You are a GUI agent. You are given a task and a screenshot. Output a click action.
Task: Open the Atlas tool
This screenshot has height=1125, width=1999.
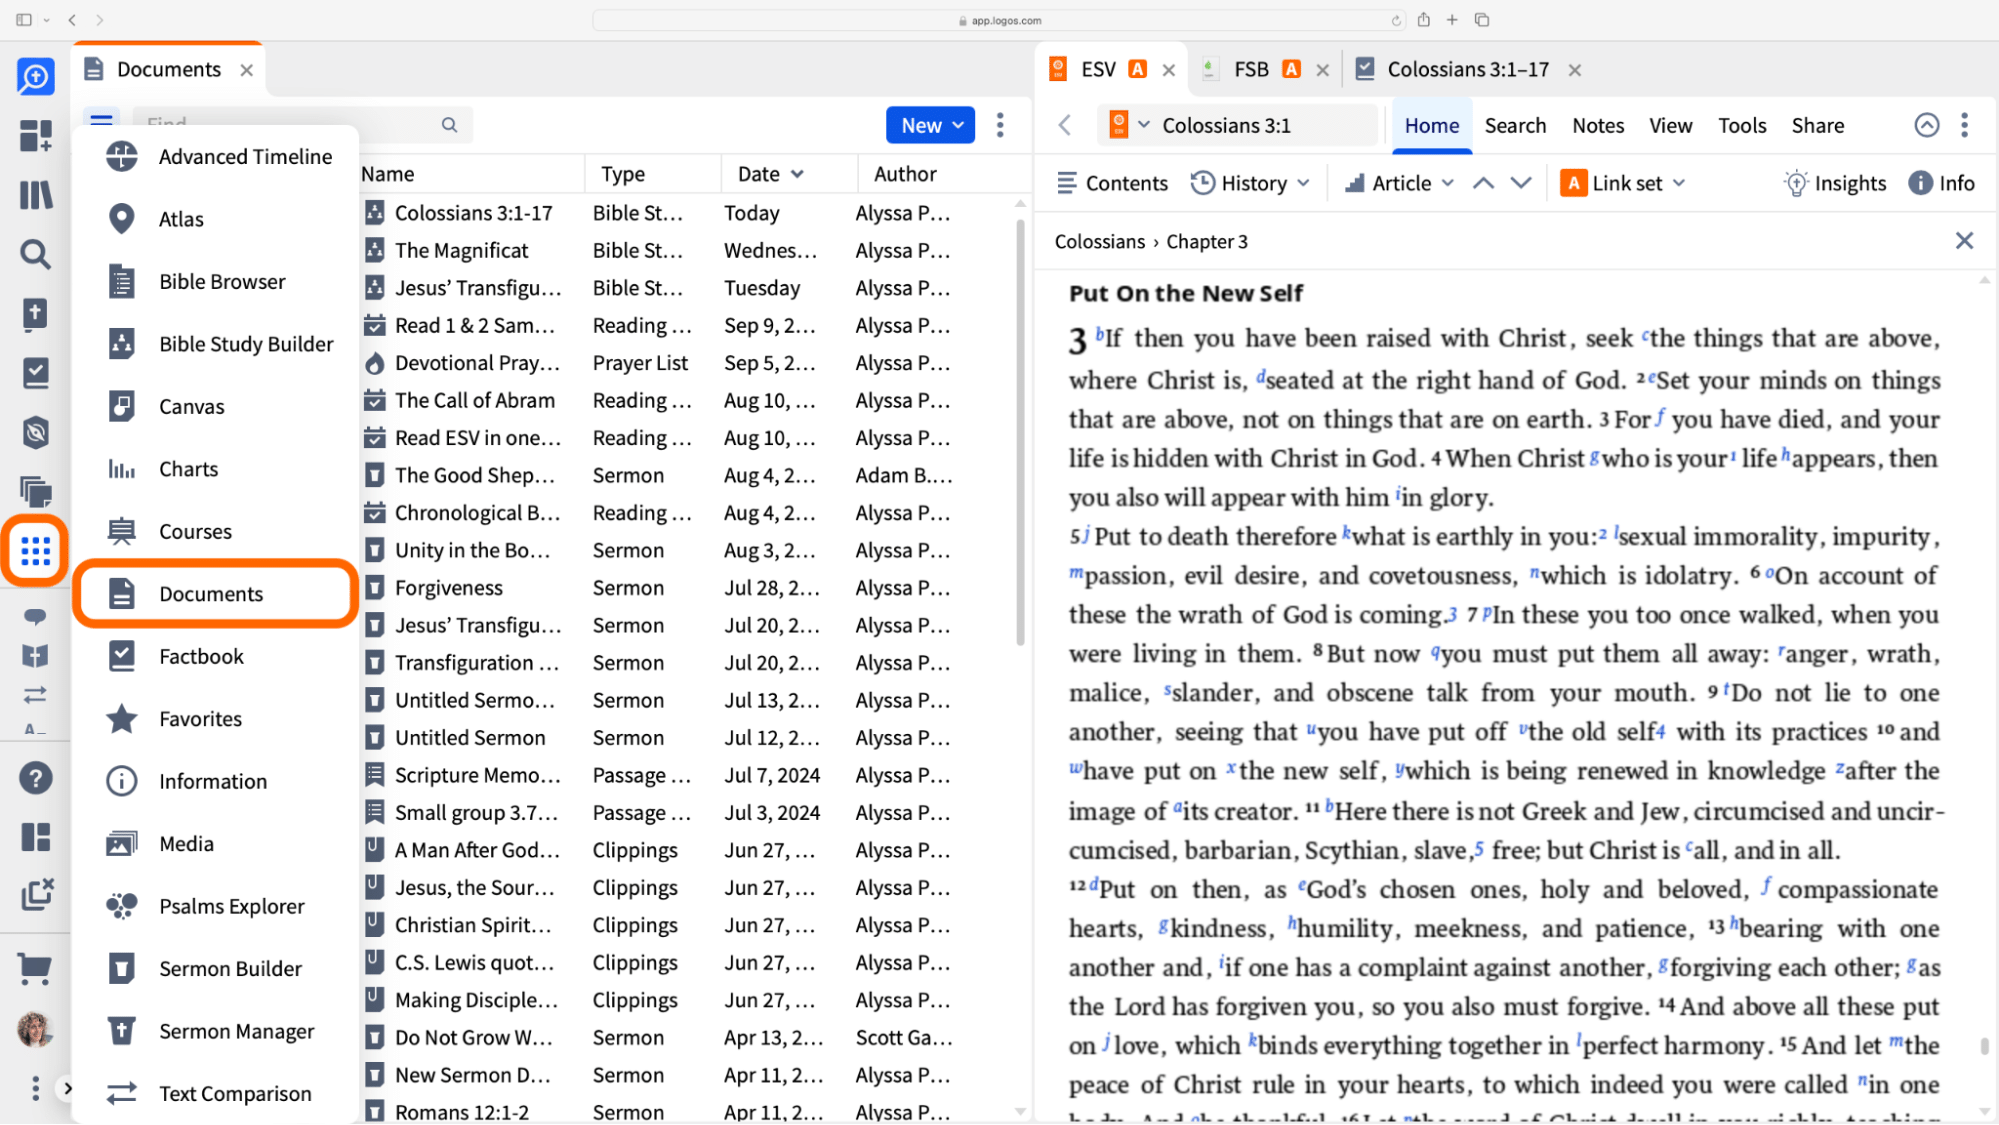point(218,219)
